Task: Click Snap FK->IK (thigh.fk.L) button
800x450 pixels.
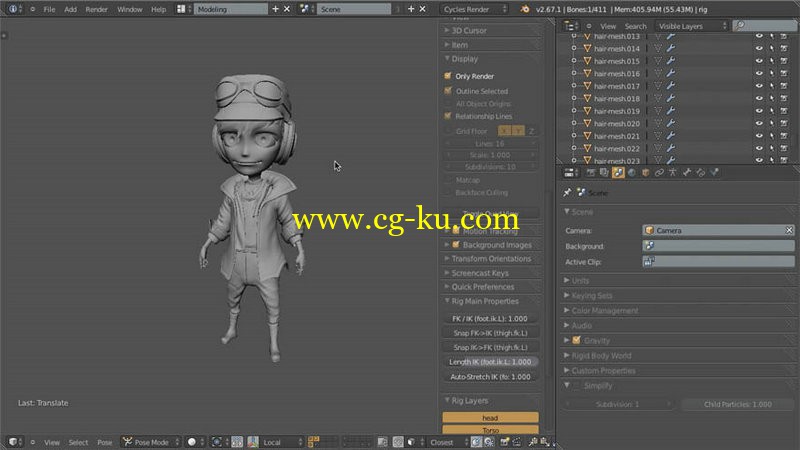Action: (490, 333)
